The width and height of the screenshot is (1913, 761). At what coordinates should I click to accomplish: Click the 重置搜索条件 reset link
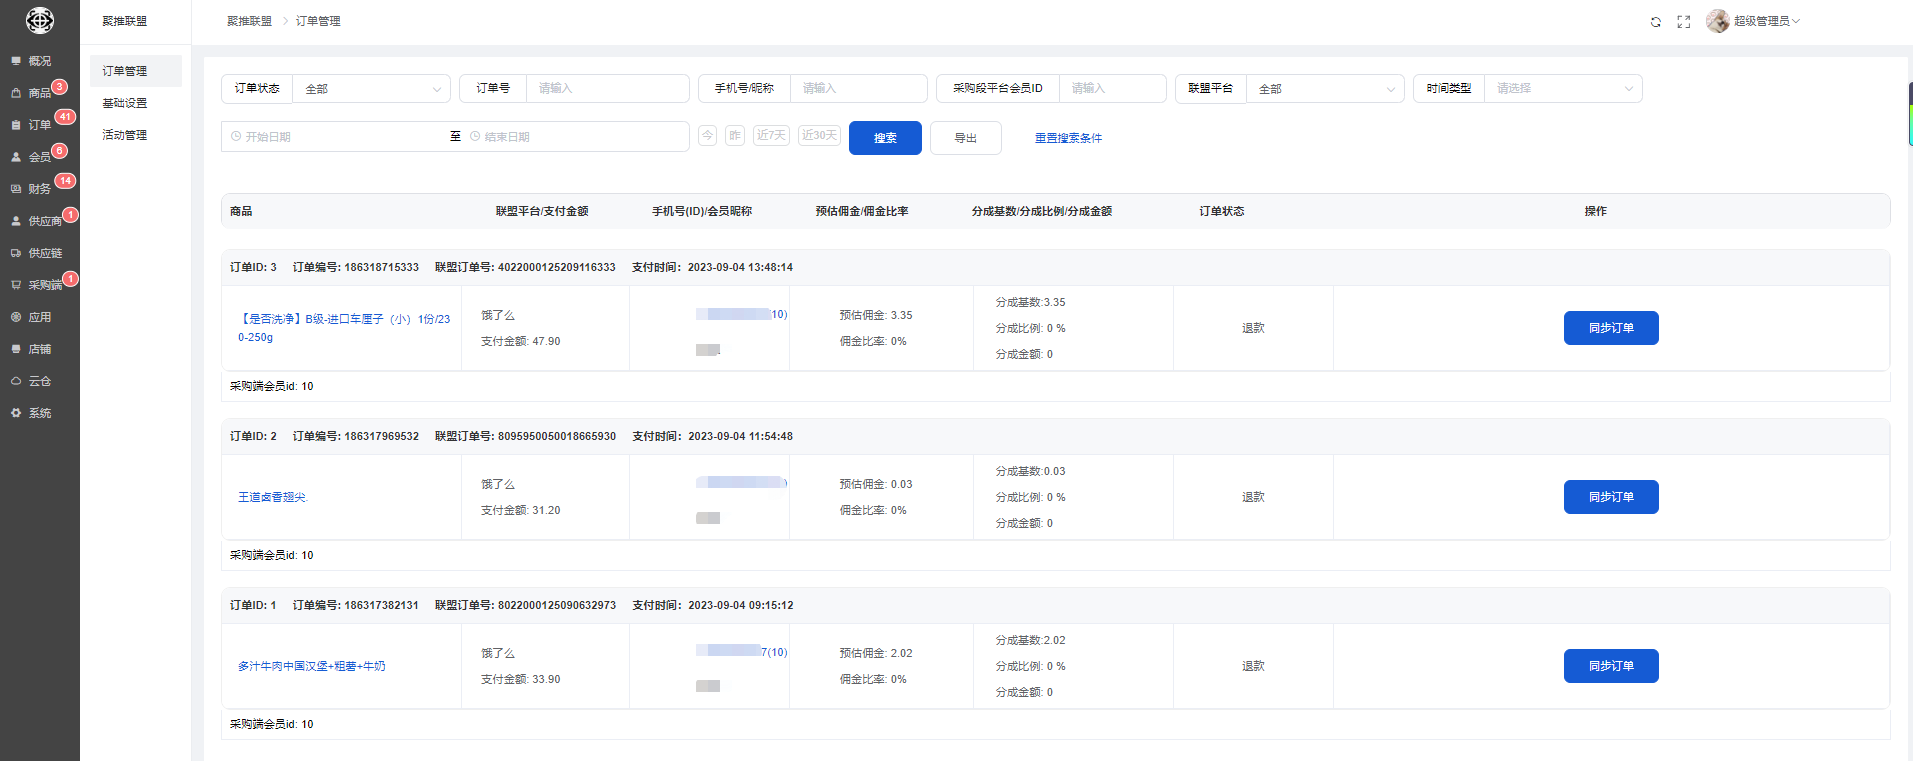[1068, 138]
